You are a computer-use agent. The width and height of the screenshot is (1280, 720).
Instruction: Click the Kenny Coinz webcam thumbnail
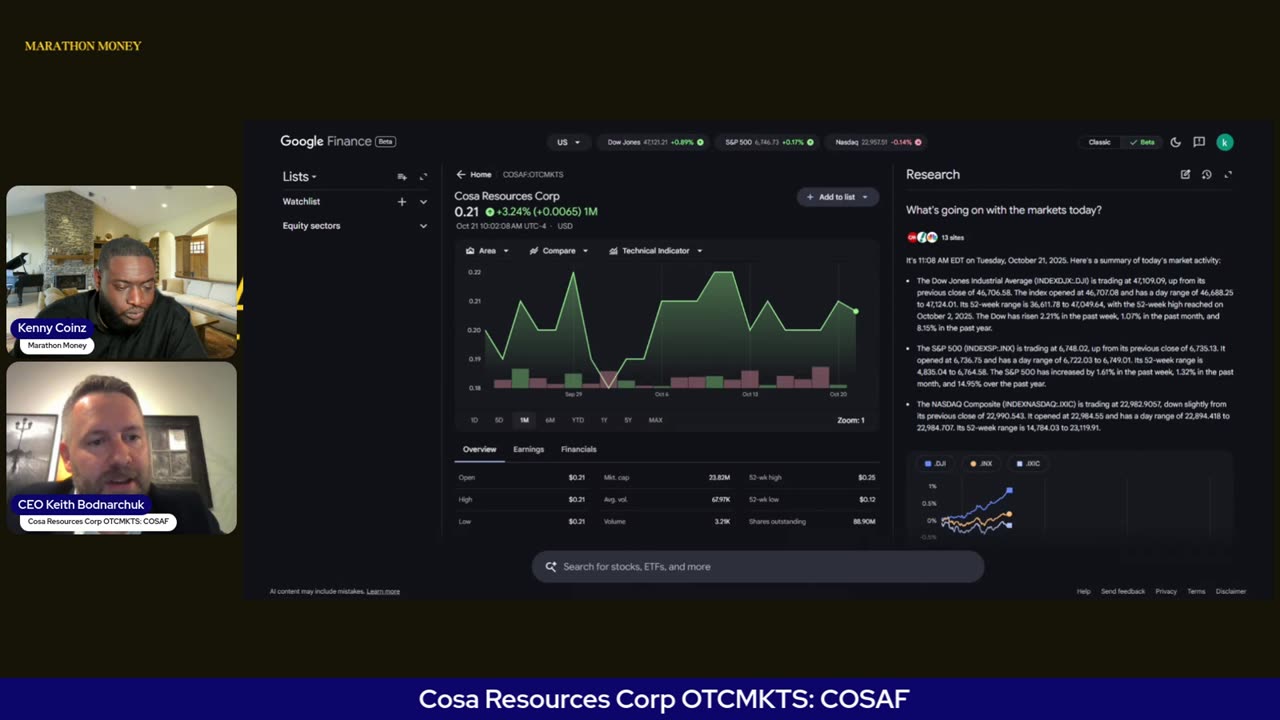click(x=121, y=272)
